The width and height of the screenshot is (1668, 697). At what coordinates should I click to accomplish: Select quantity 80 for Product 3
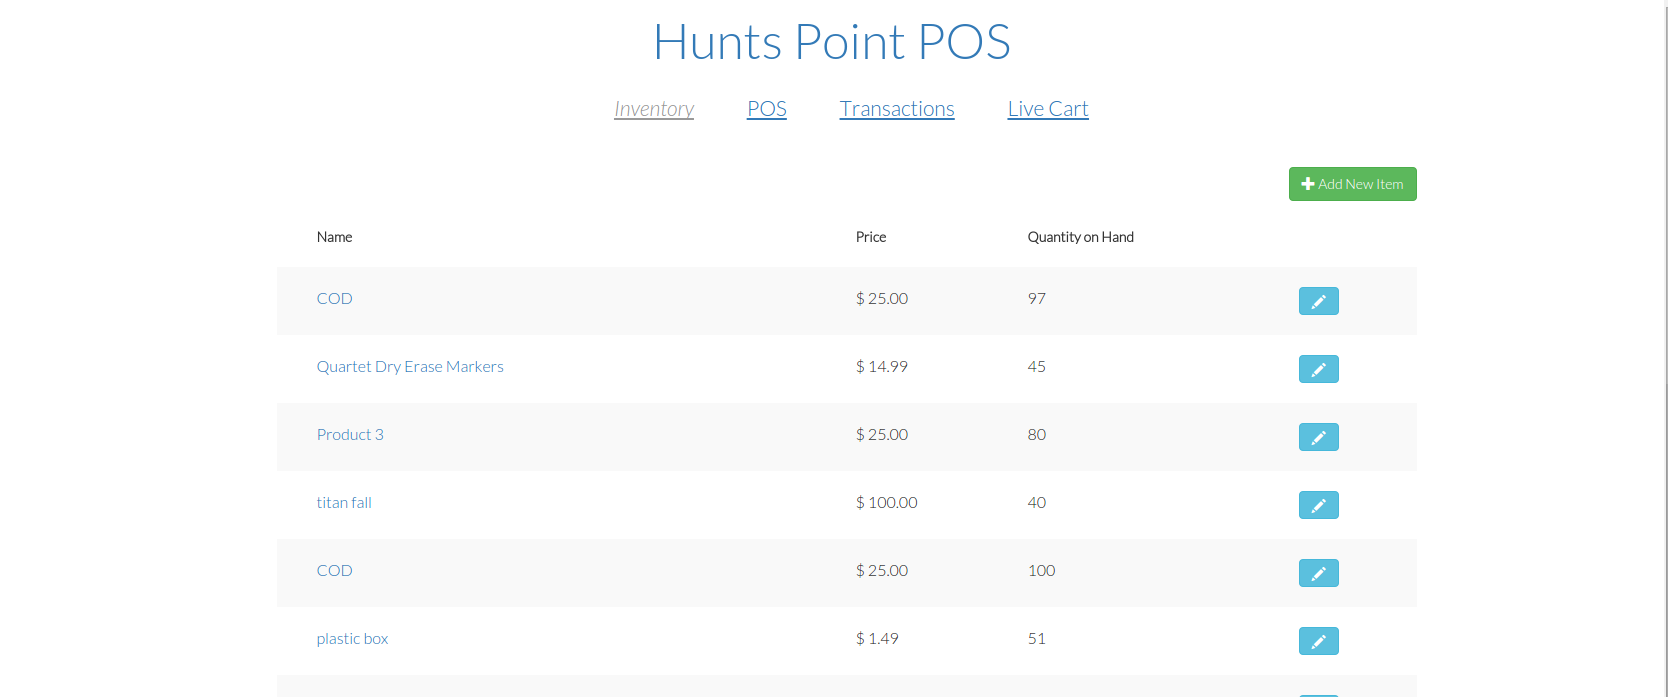coord(1037,434)
